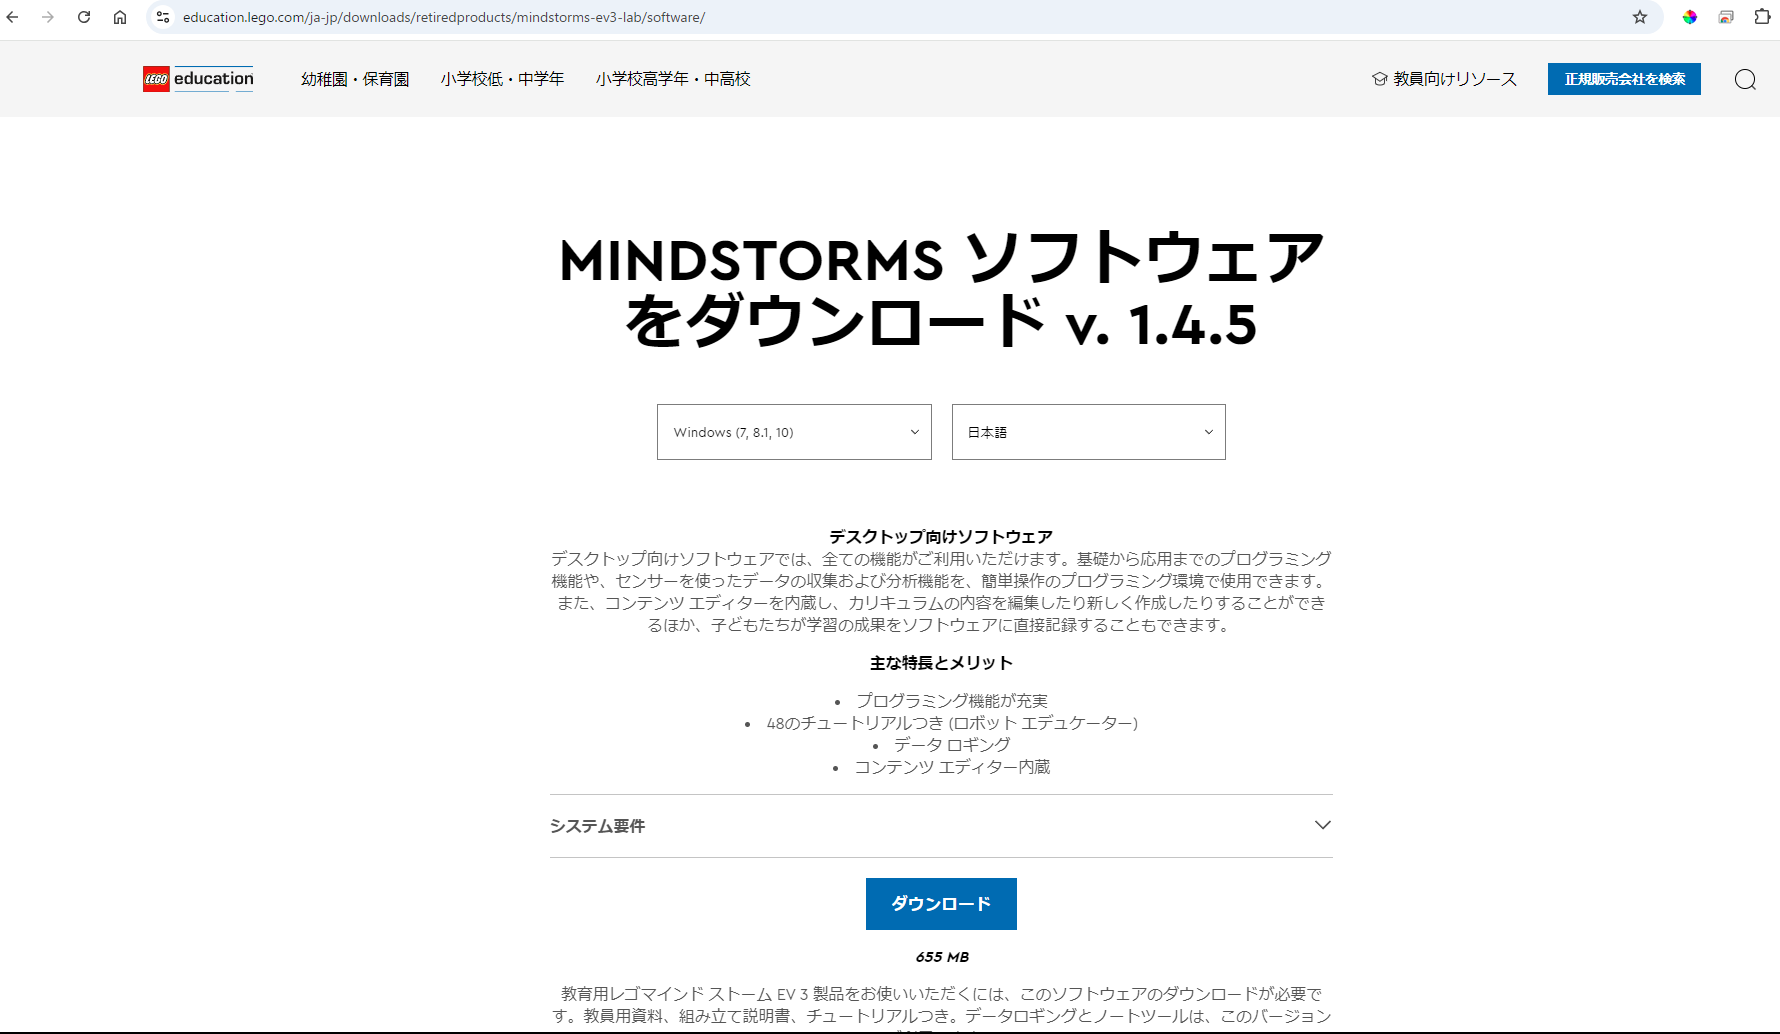Open the cast/media extension icon
1780x1034 pixels.
(1726, 17)
